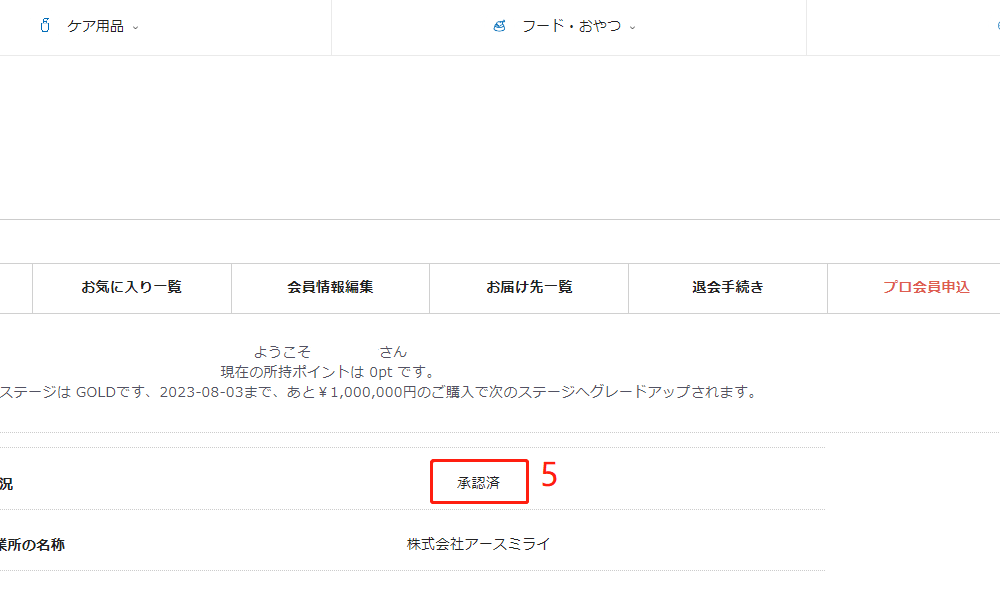This screenshot has width=1000, height=598.
Task: Click the 業所の名称 row label
Action: (x=32, y=545)
